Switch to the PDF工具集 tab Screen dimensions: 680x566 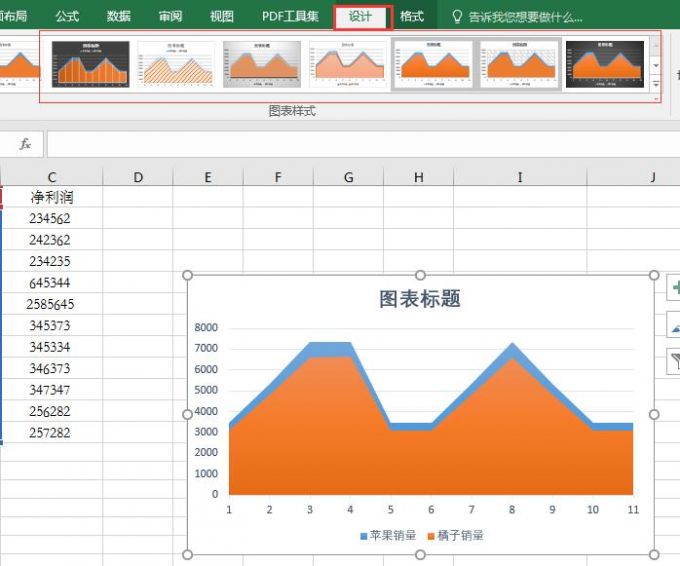point(290,16)
